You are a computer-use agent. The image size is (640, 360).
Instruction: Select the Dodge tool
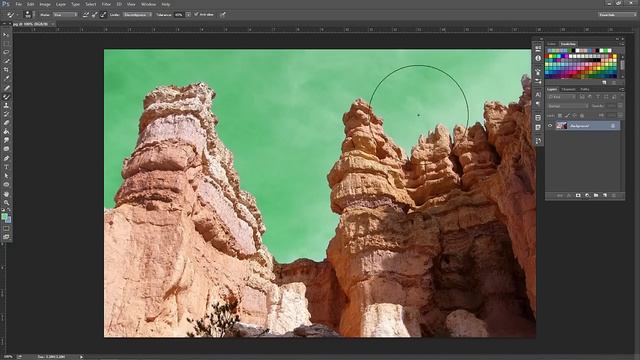[x=6, y=149]
